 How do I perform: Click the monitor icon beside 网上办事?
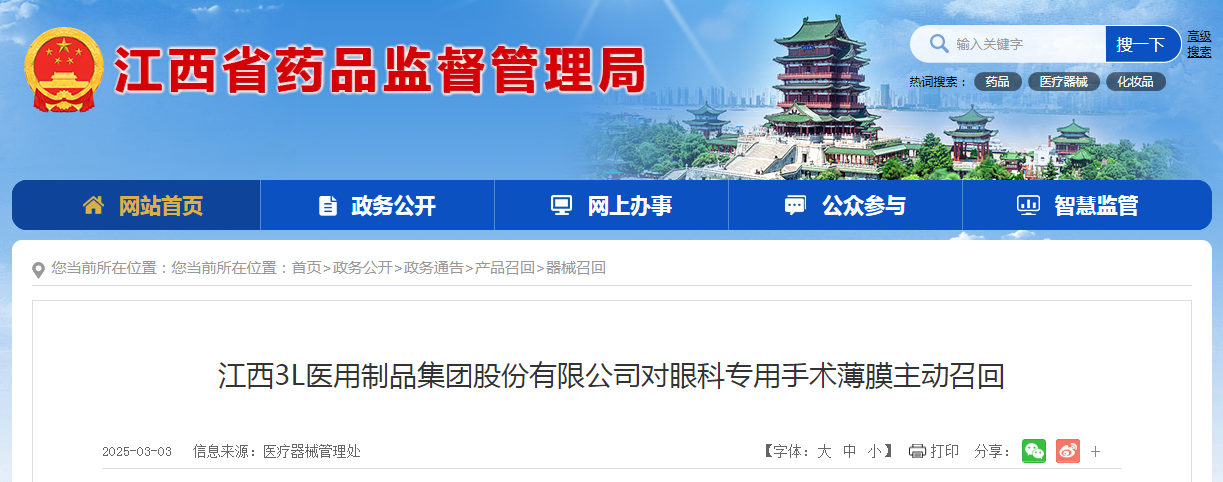(x=562, y=206)
